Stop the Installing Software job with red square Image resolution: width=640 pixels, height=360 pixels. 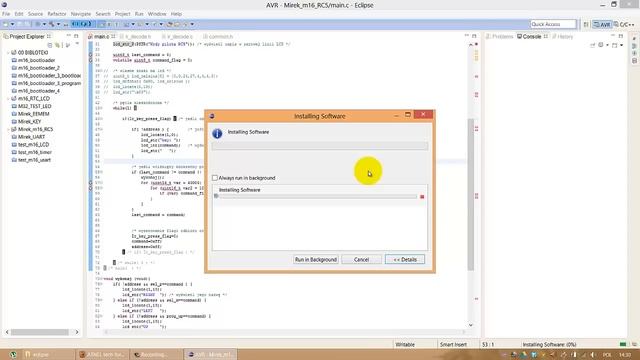click(422, 197)
